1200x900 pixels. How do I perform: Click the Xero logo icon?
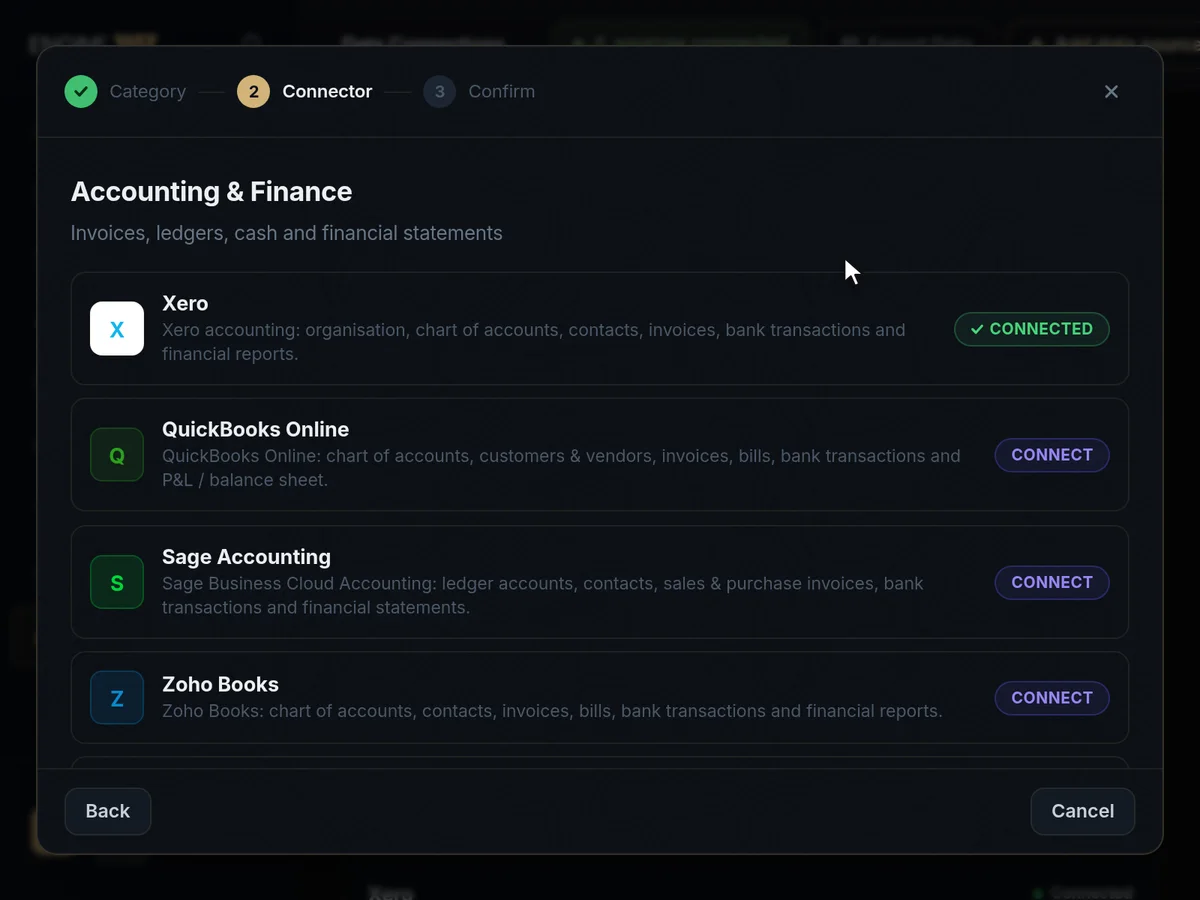(117, 329)
